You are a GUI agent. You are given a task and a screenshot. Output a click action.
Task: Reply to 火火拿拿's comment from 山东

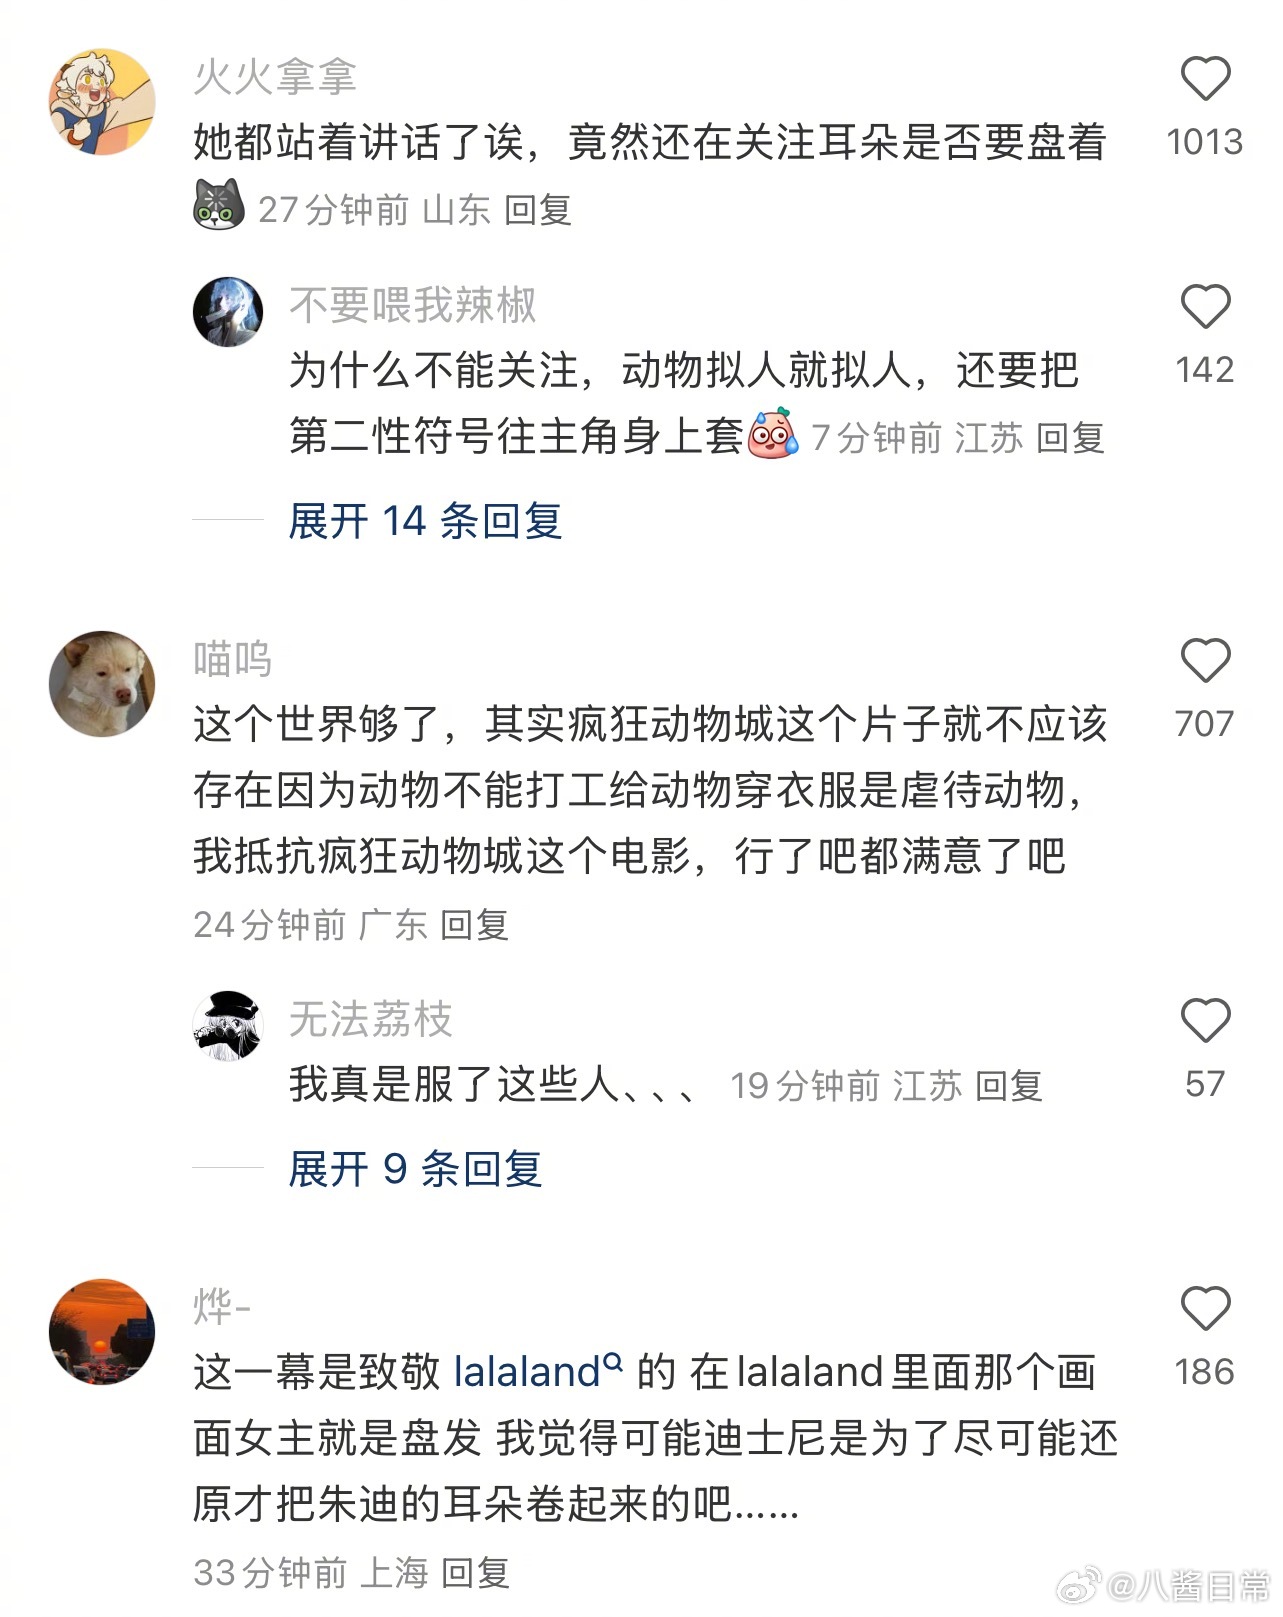[x=538, y=210]
